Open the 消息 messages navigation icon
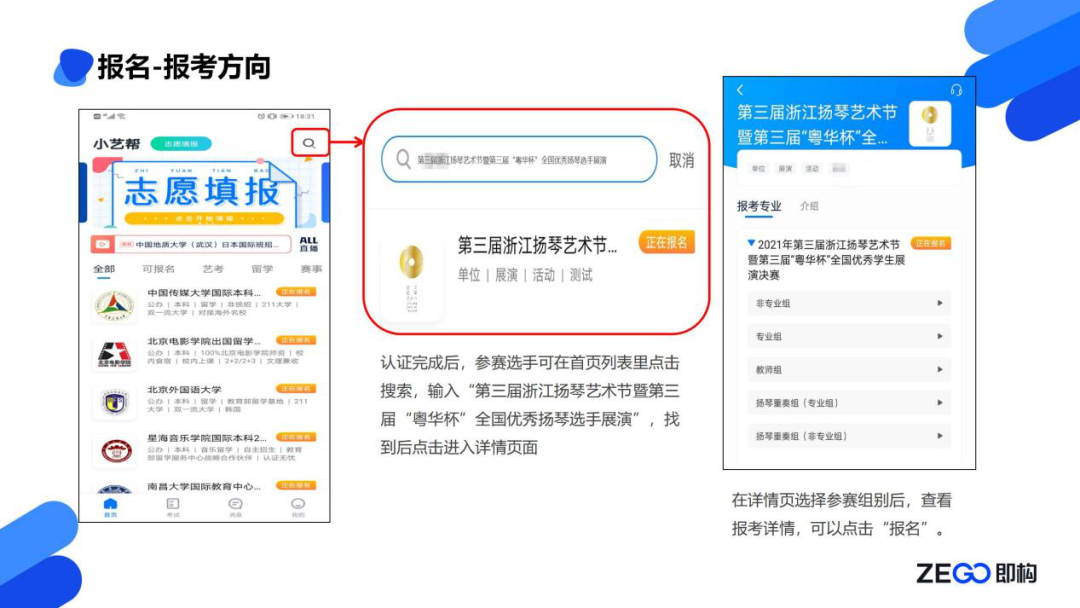Screen dimensions: 1080x608 [236, 505]
